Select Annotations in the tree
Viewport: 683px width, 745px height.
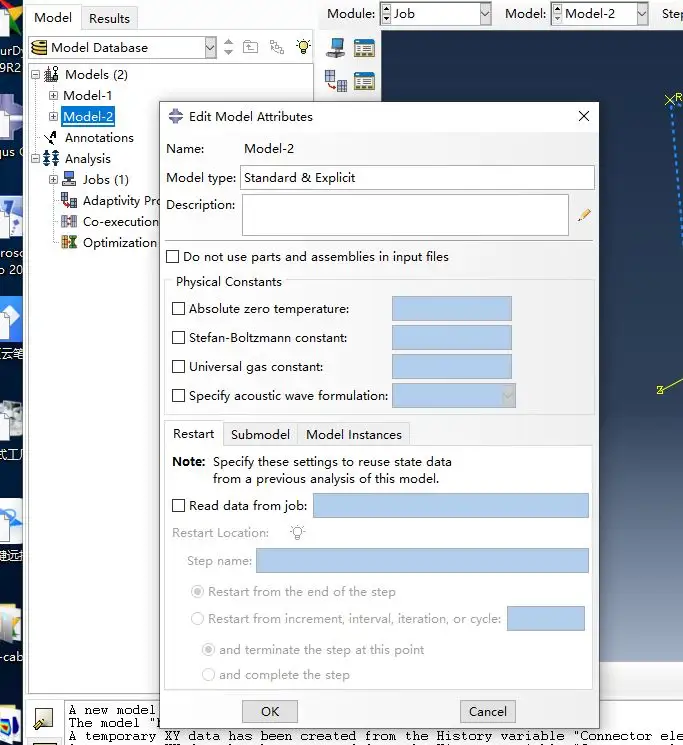(99, 138)
